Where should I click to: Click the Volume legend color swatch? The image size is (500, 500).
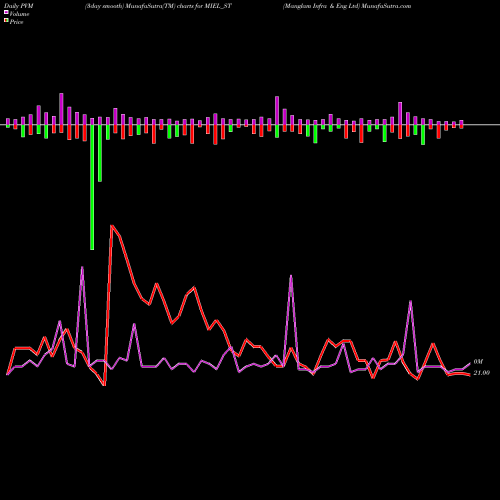tap(6, 13)
